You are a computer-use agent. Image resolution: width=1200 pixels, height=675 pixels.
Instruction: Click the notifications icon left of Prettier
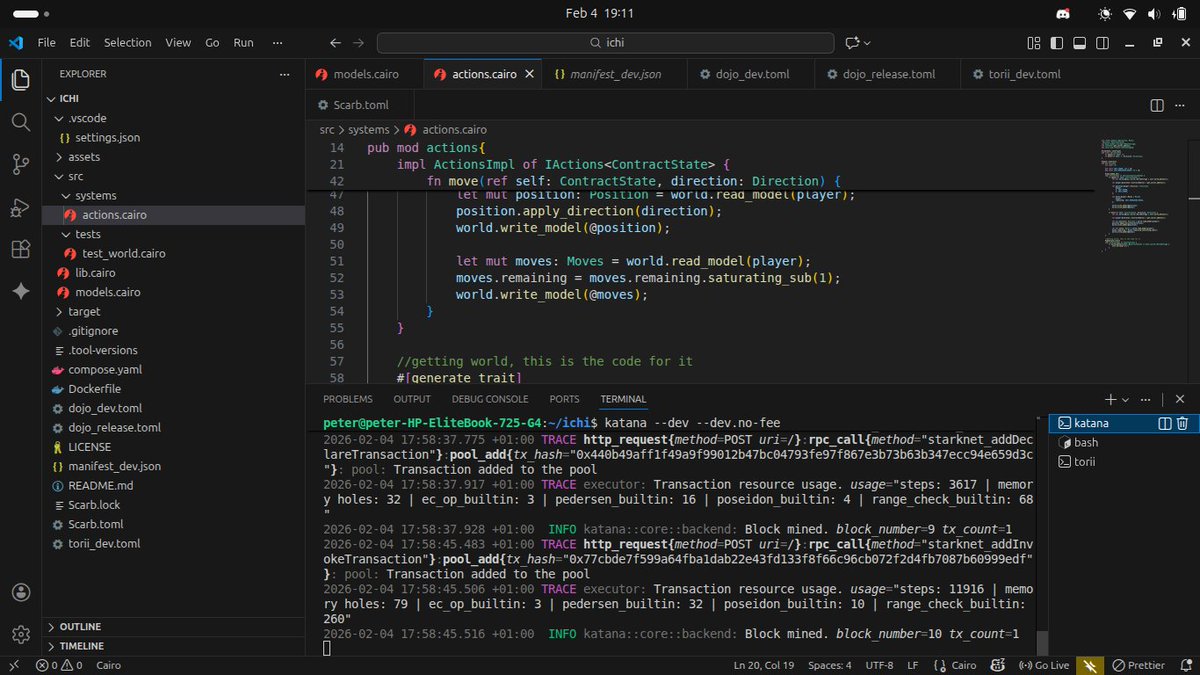(x=1092, y=665)
